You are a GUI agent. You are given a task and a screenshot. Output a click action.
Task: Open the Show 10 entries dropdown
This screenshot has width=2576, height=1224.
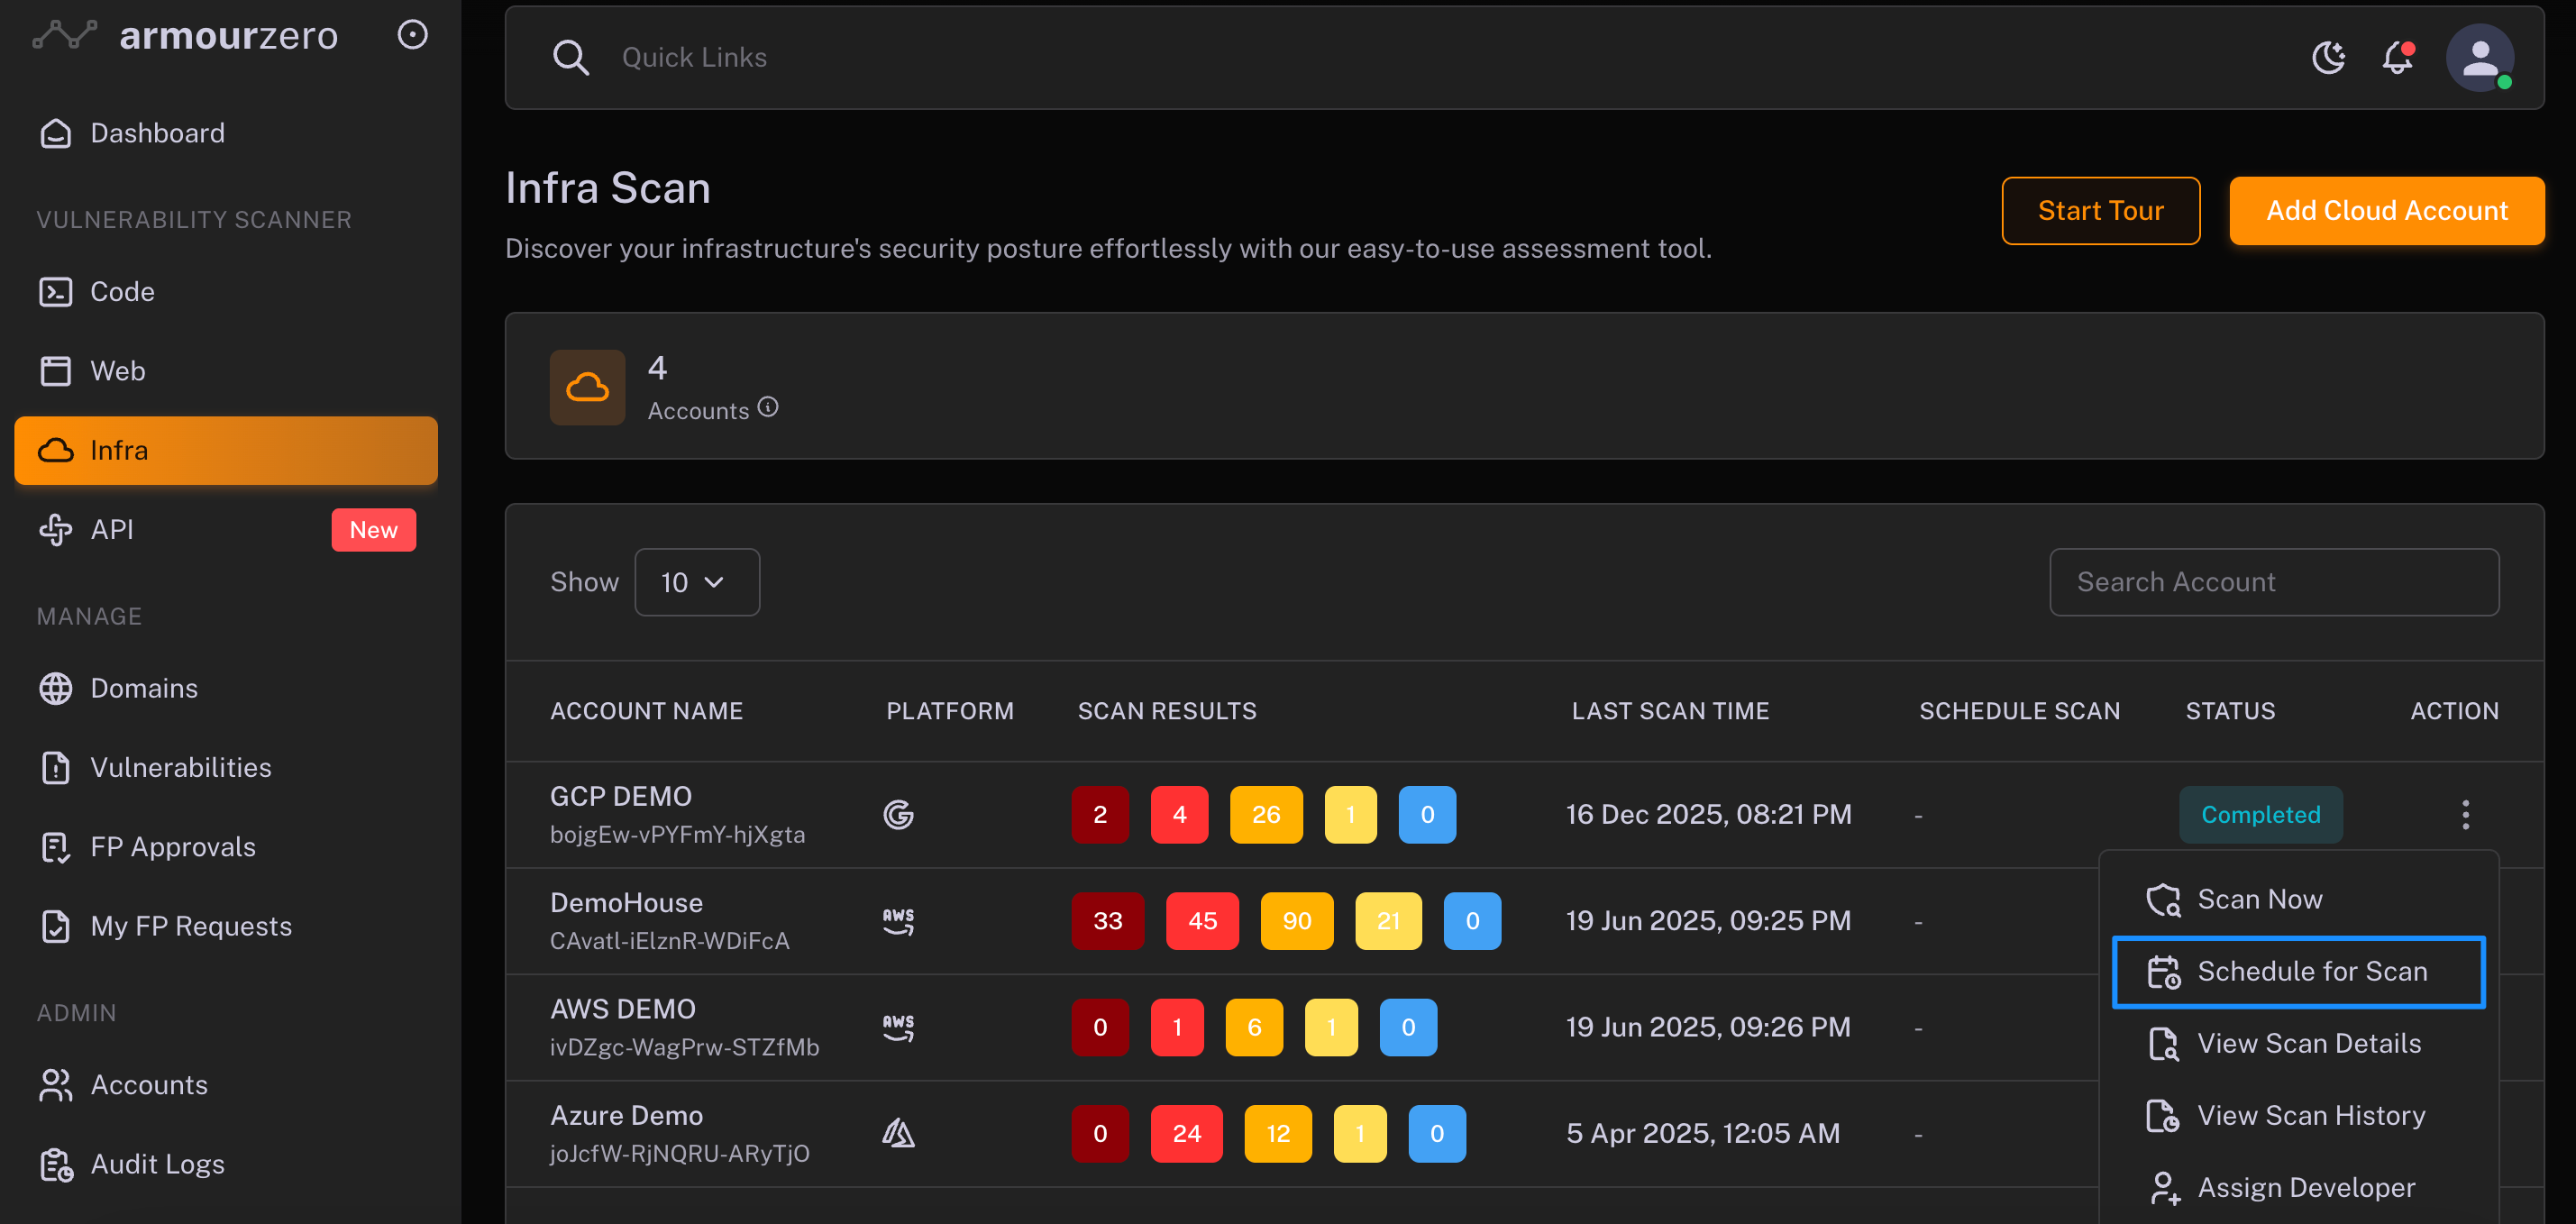click(696, 582)
